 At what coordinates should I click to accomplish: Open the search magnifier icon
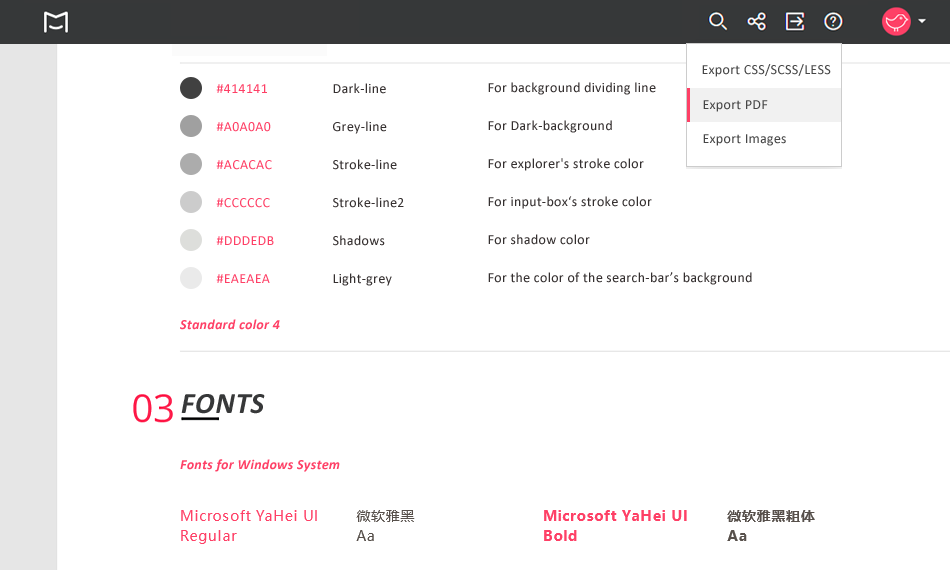pos(717,21)
